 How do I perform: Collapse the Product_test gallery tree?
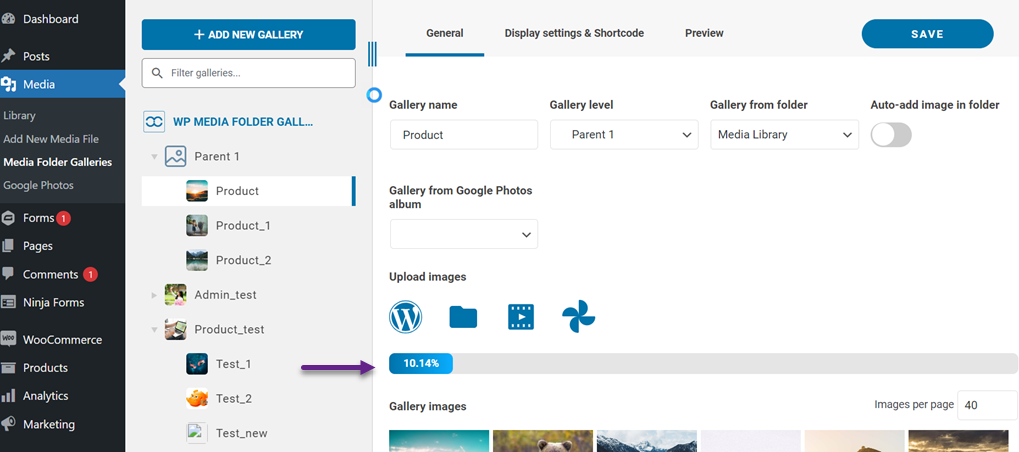tap(154, 329)
